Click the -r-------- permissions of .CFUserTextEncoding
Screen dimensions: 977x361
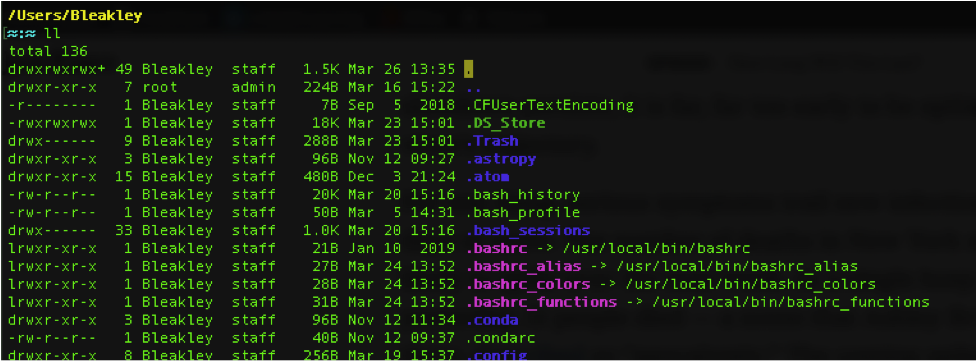52,105
